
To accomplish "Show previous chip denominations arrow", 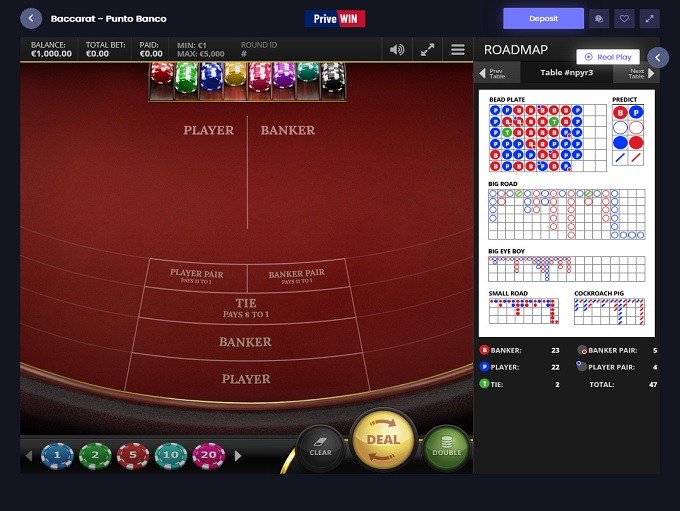I will 29,456.
